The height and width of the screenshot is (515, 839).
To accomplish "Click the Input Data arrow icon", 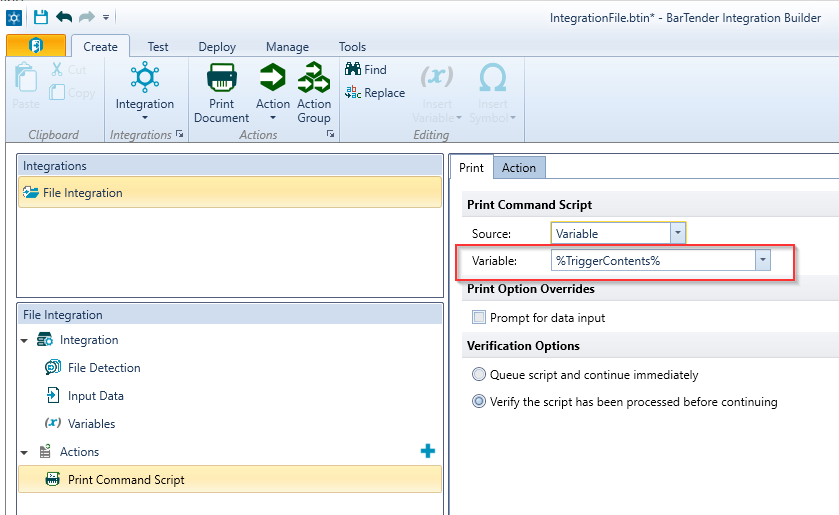I will [52, 395].
